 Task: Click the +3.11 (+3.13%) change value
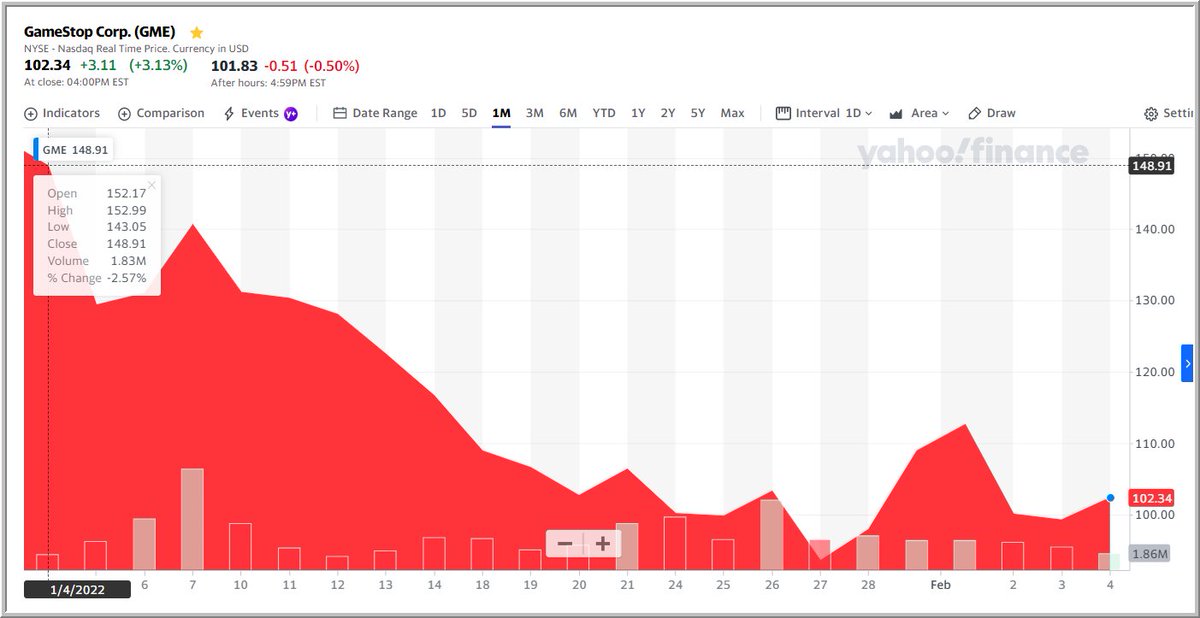point(134,66)
